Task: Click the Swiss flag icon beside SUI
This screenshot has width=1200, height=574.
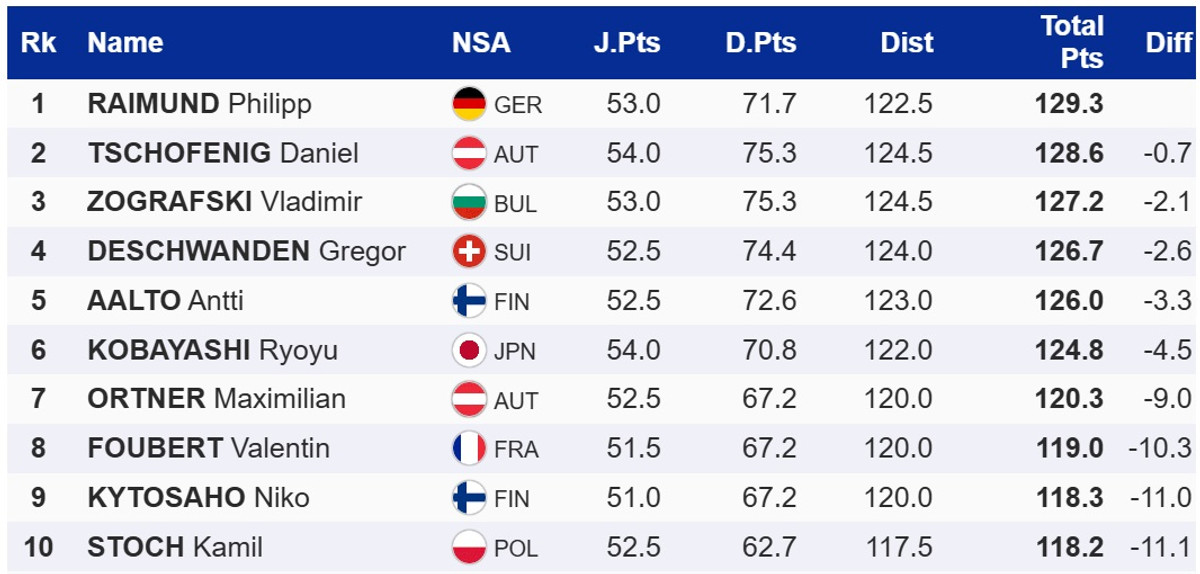Action: [x=469, y=251]
